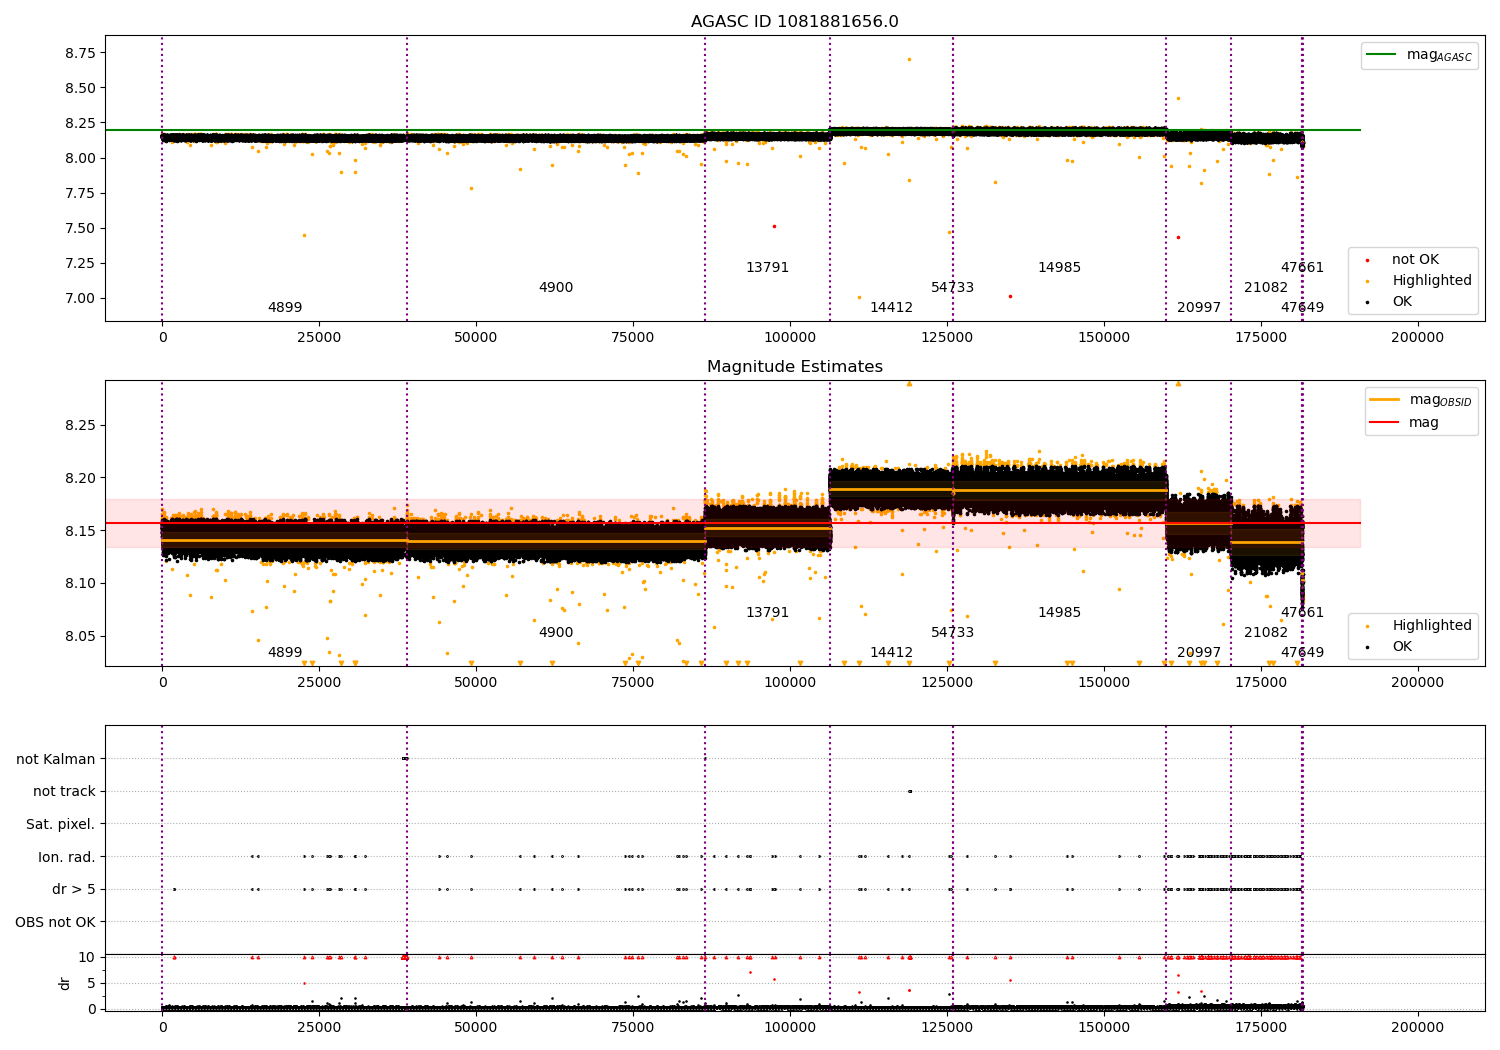Click obsid label 20997 in AGASC ID plot
Viewport: 1500px width, 1050px height.
pyautogui.click(x=1199, y=308)
